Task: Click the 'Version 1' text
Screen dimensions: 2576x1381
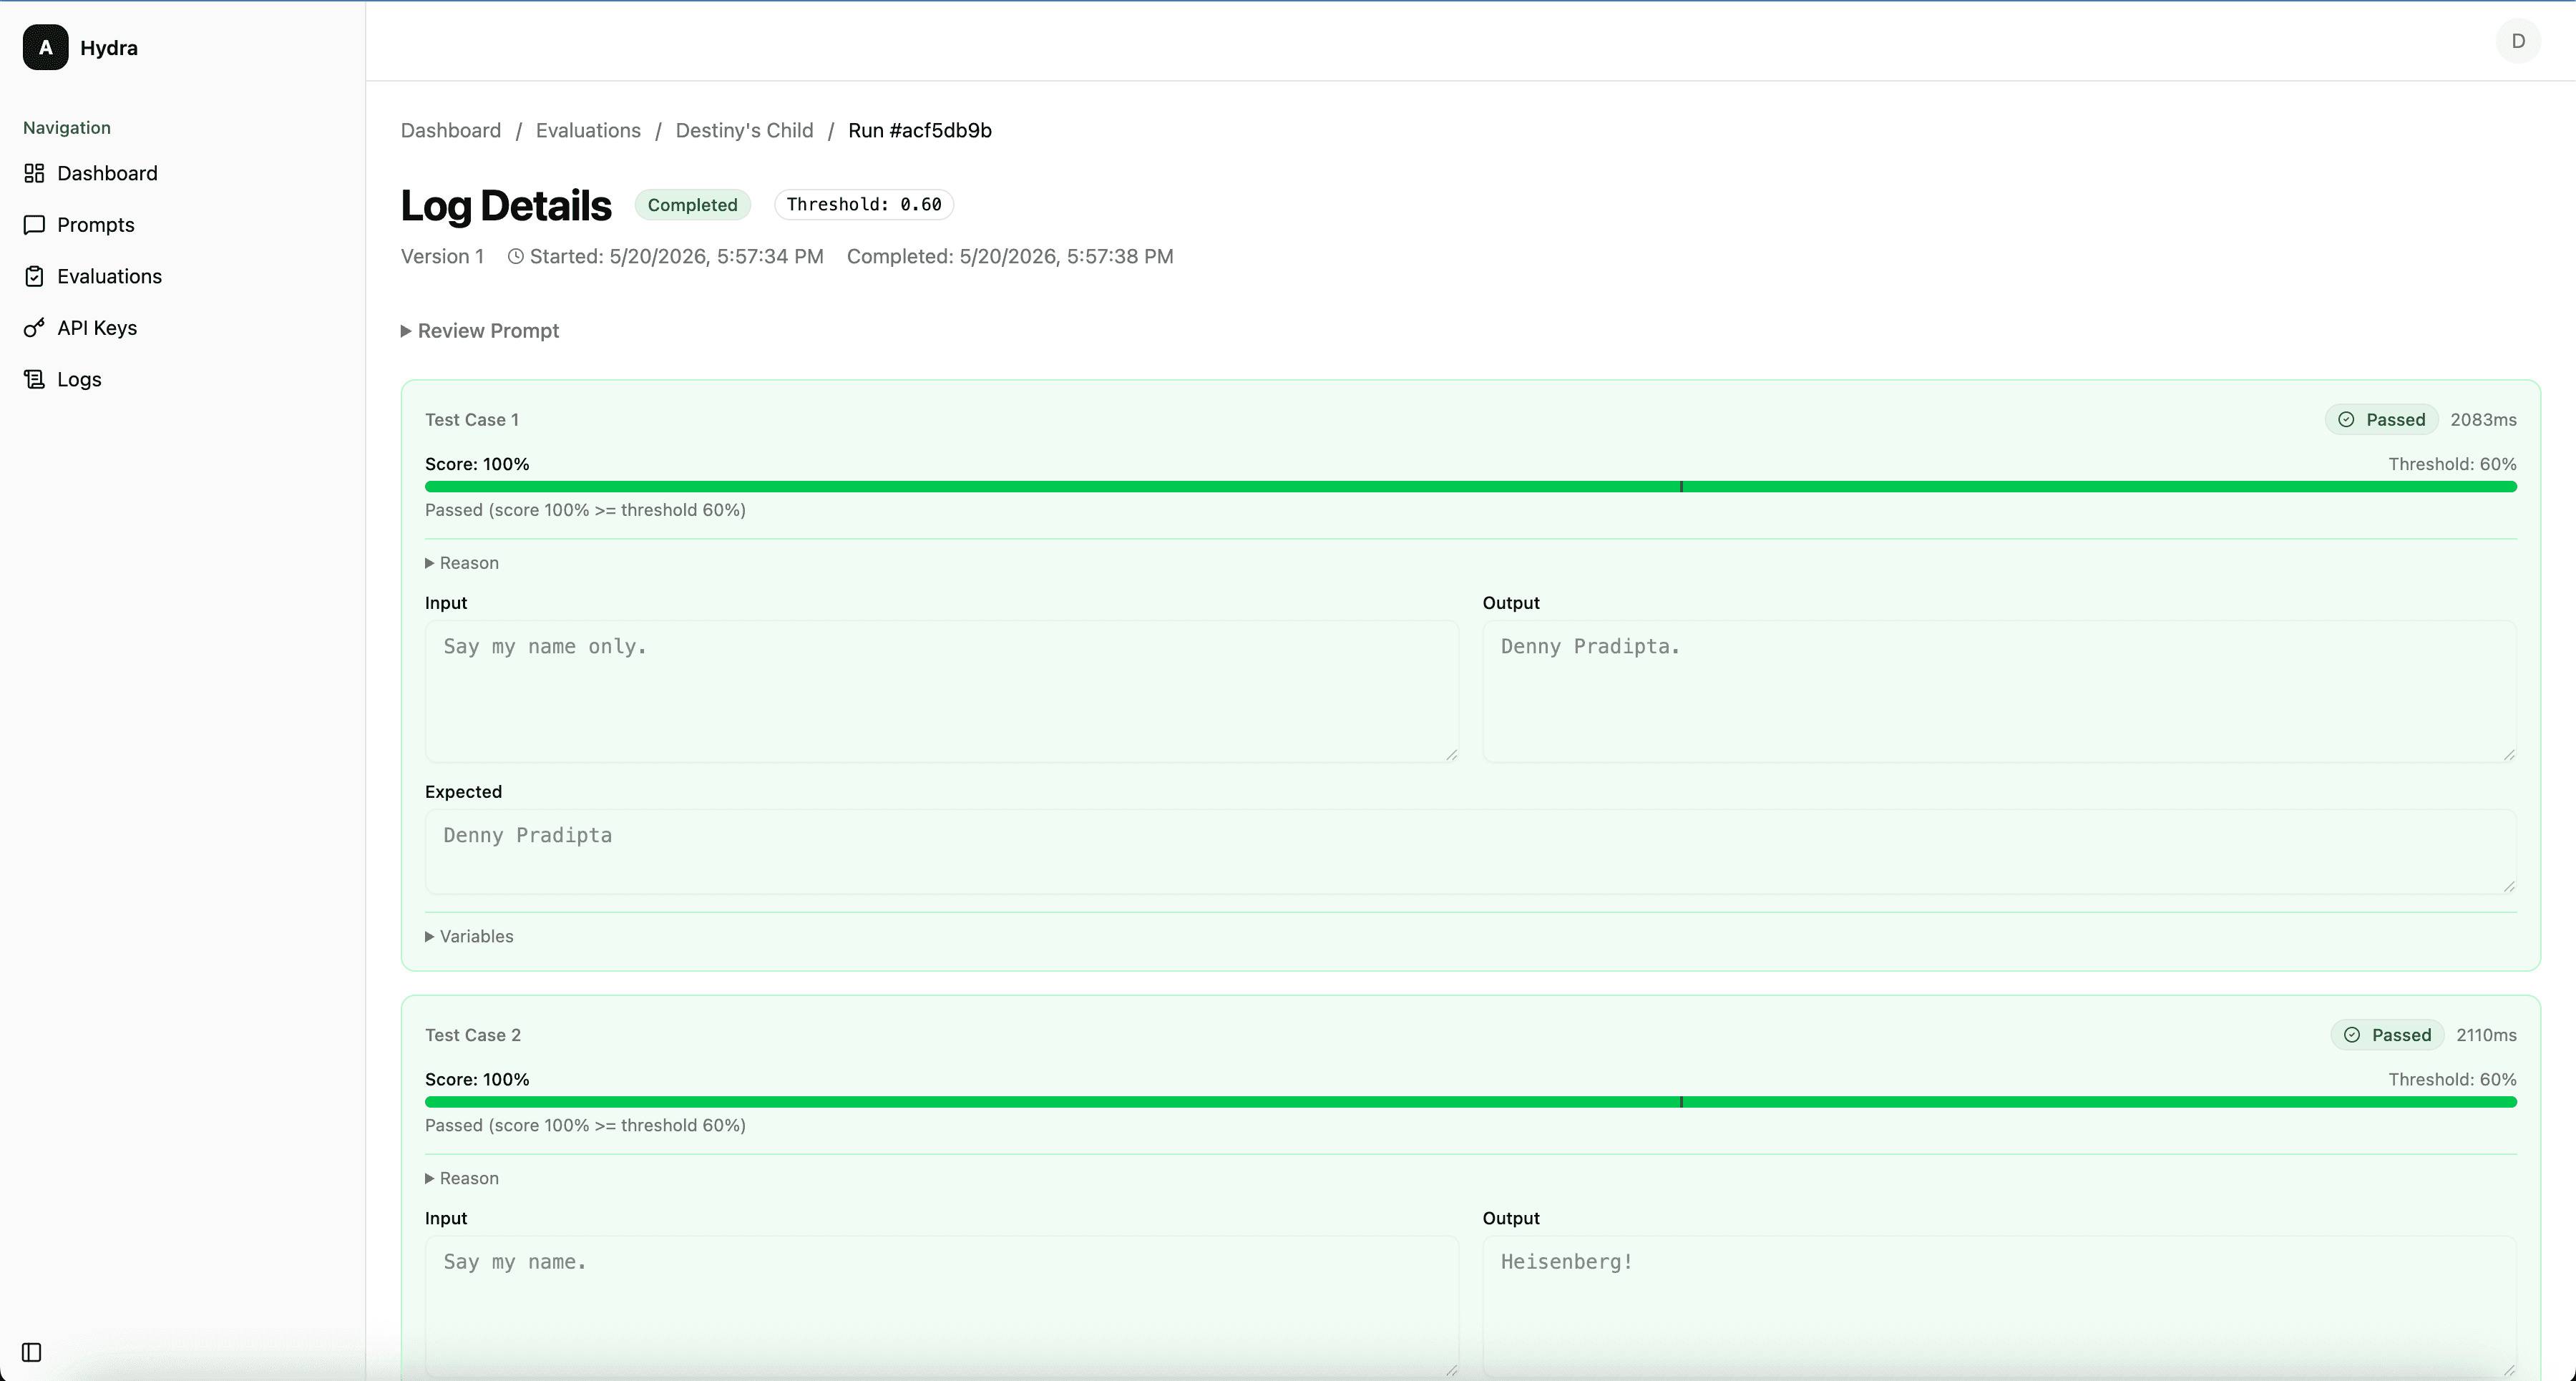Action: coord(442,257)
